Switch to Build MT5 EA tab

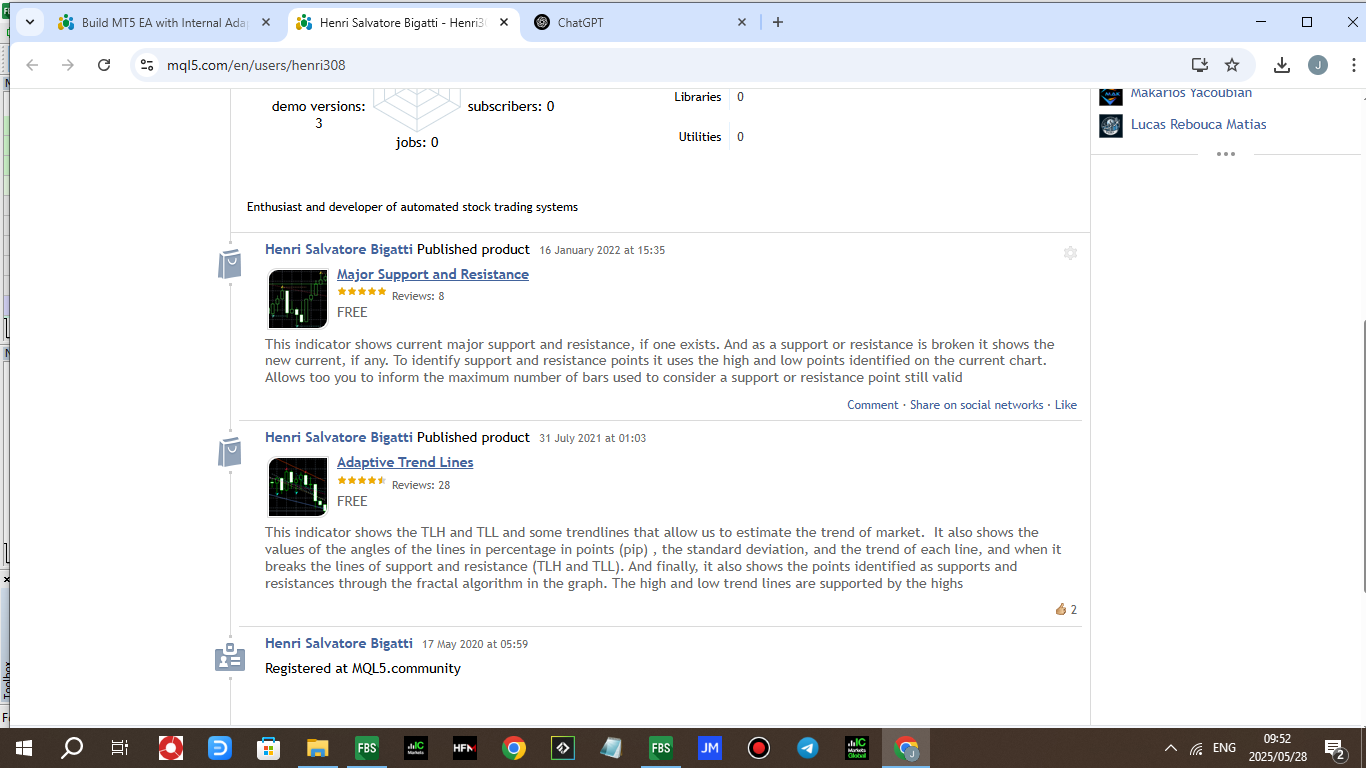coord(165,22)
